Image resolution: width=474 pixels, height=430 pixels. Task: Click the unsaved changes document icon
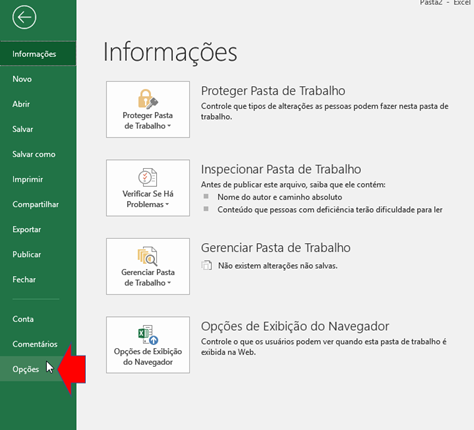pyautogui.click(x=207, y=265)
